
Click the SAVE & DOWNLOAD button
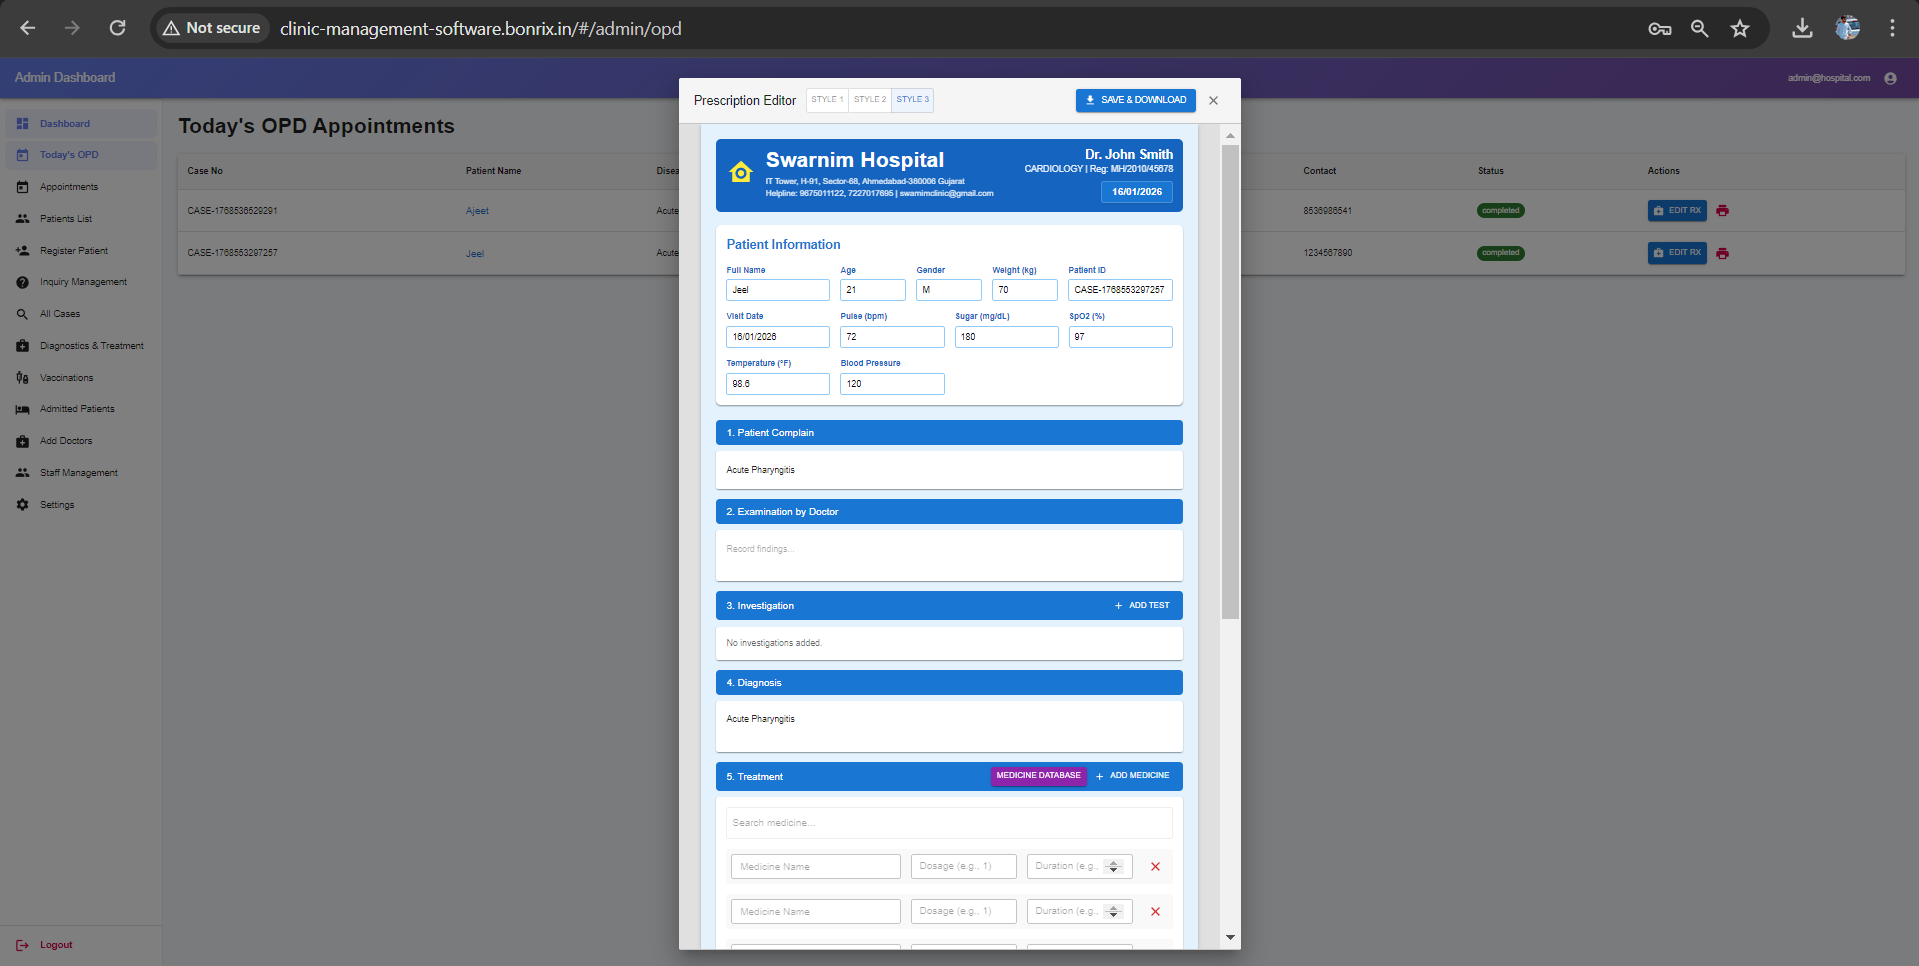coord(1135,100)
